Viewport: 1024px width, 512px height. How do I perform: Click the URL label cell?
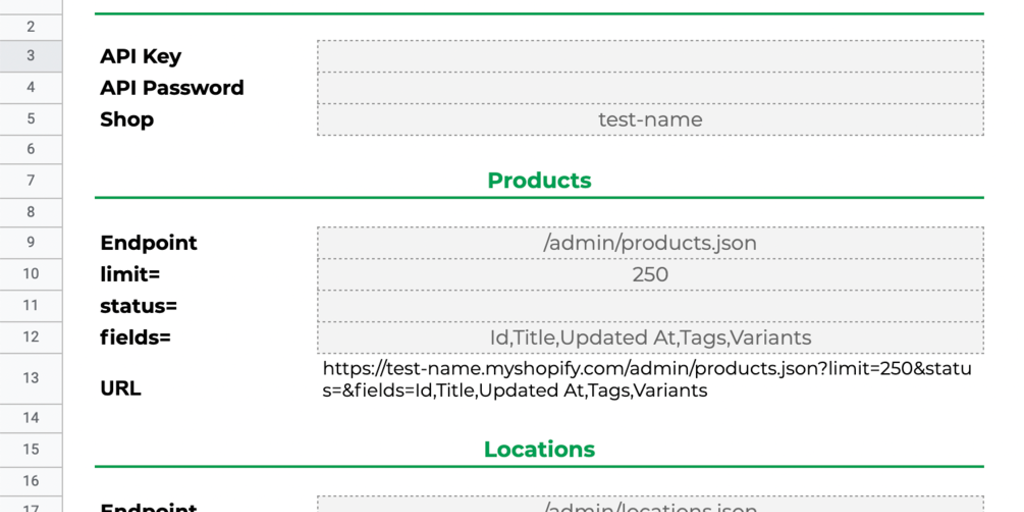(x=121, y=388)
